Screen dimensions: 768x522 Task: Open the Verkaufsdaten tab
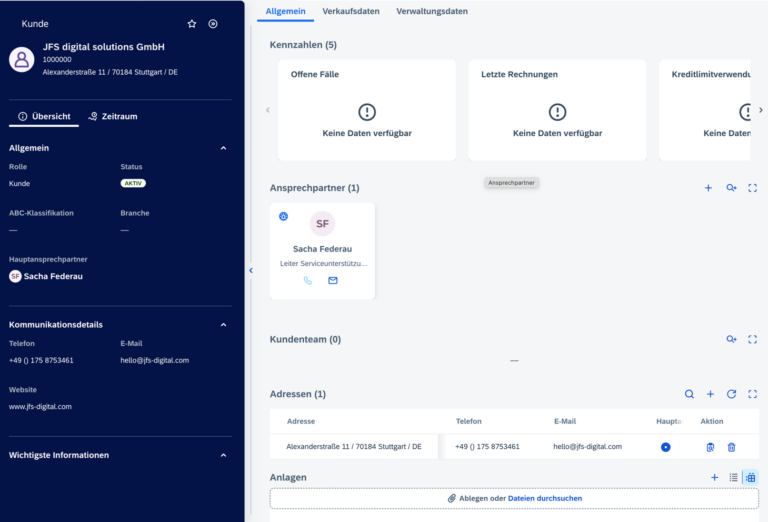pos(350,11)
